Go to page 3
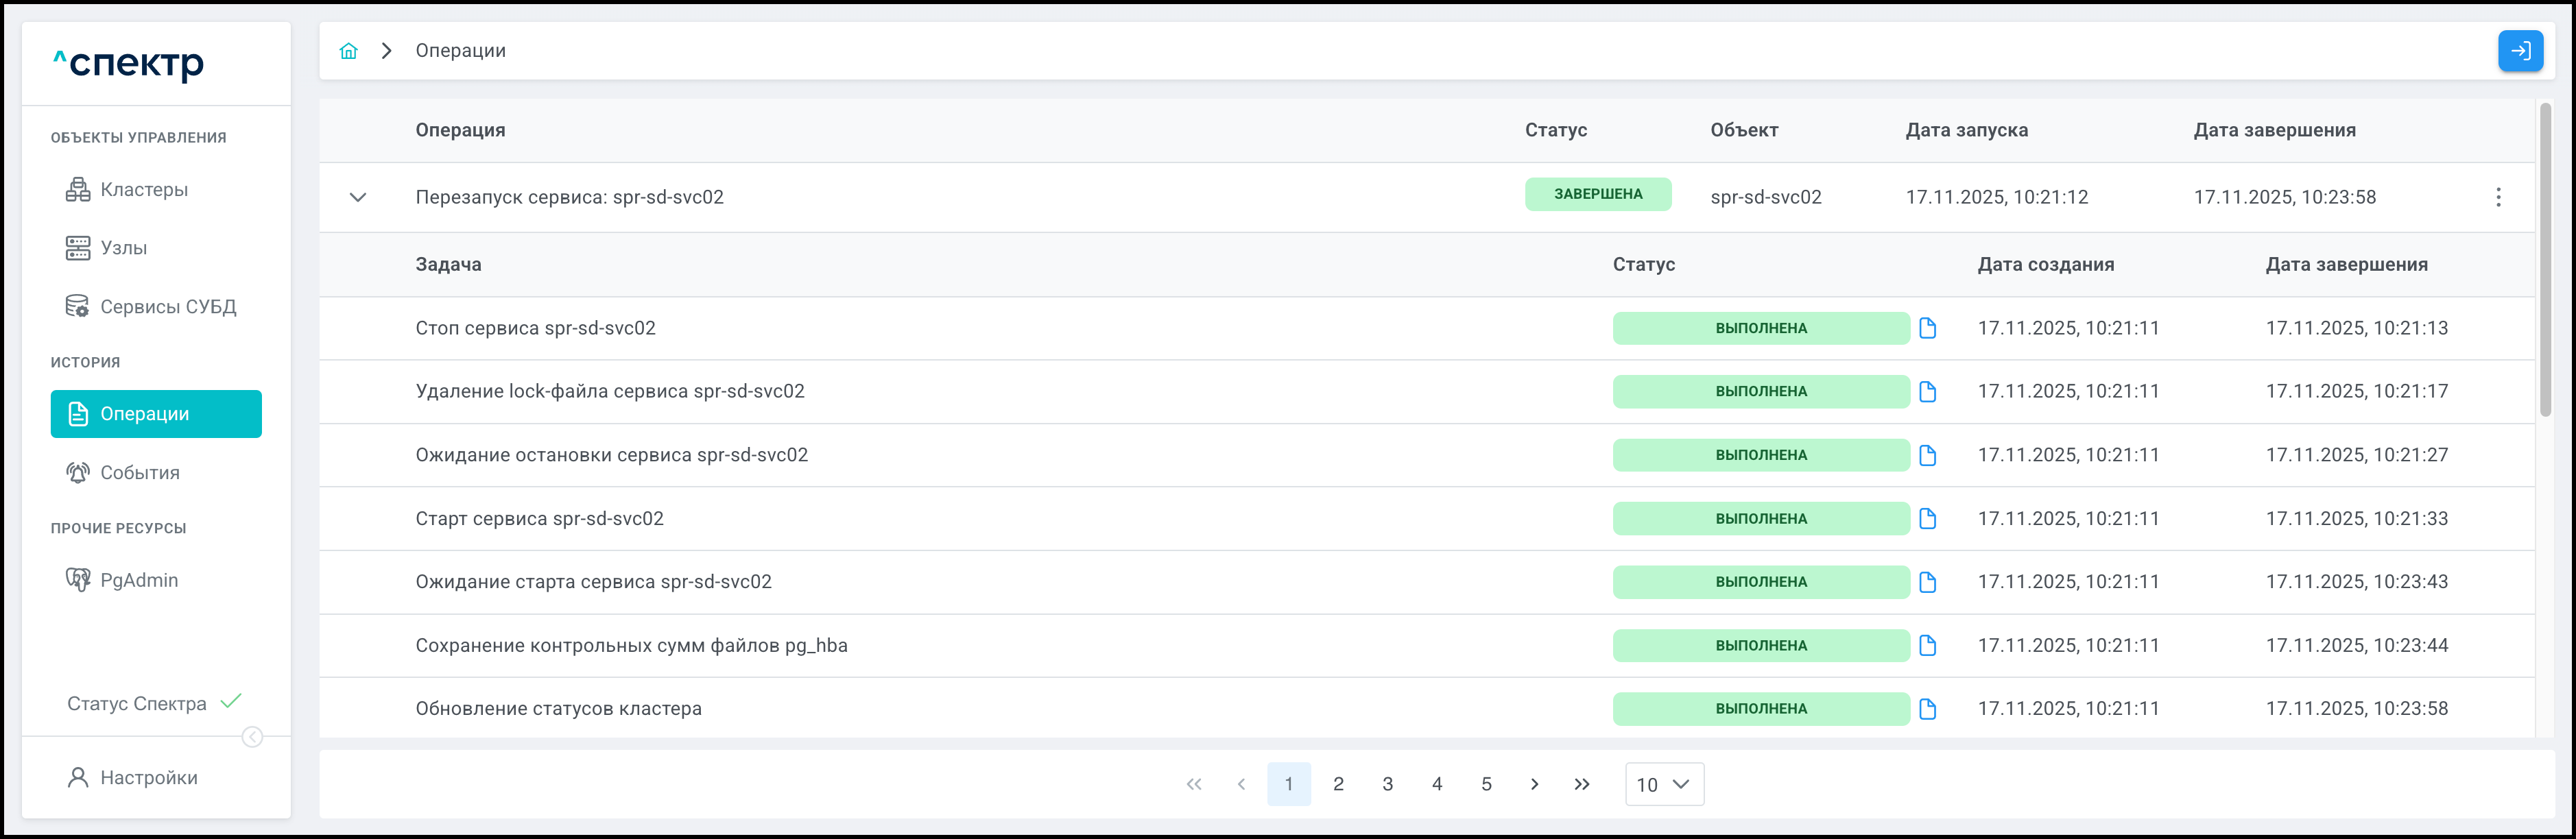Viewport: 2576px width, 839px height. click(x=1387, y=784)
